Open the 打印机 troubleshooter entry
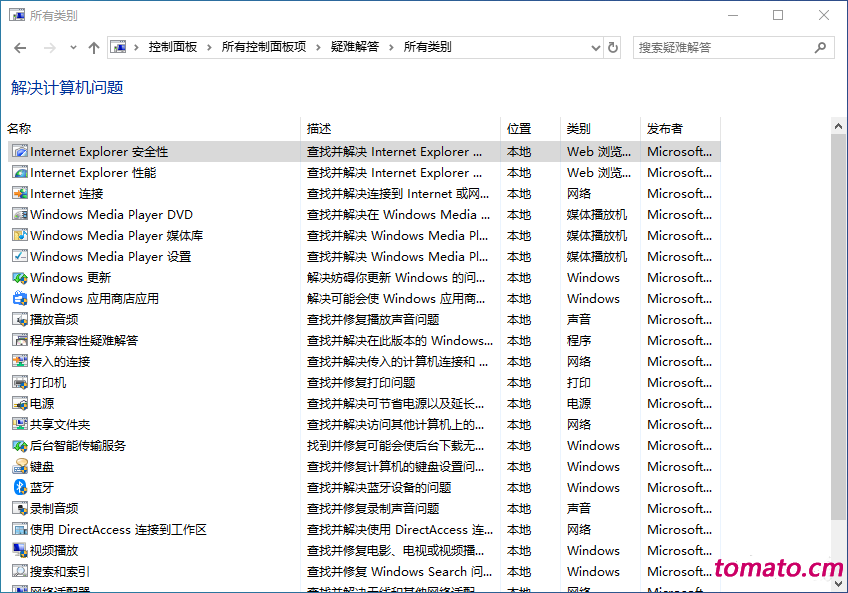Screen dimensions: 848x593 48,383
